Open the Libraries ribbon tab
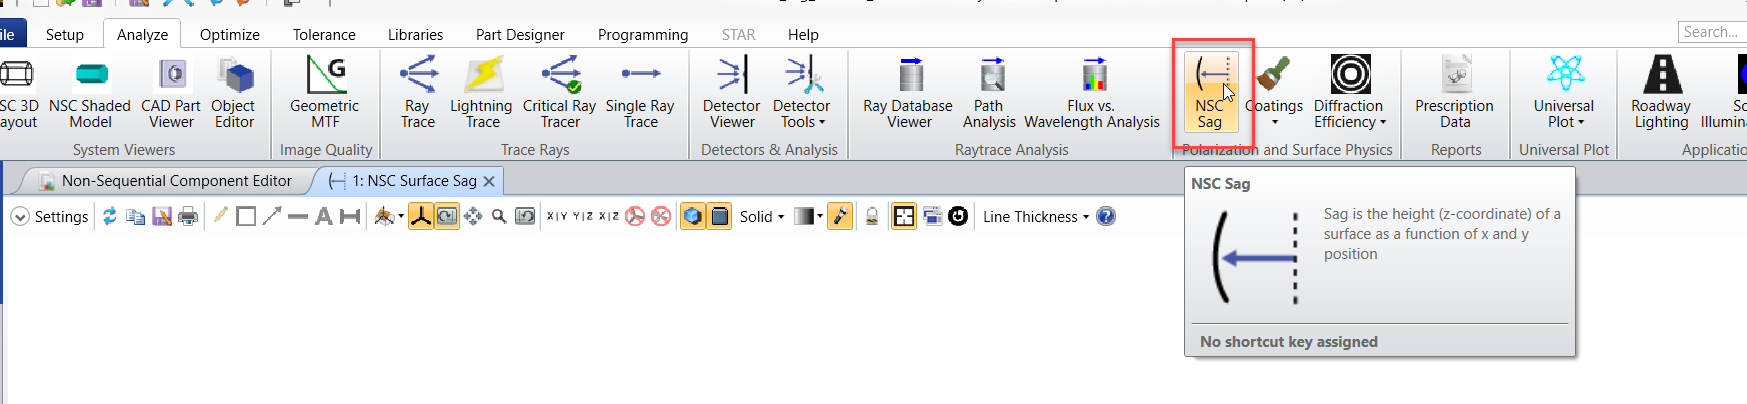This screenshot has height=404, width=1747. point(416,34)
